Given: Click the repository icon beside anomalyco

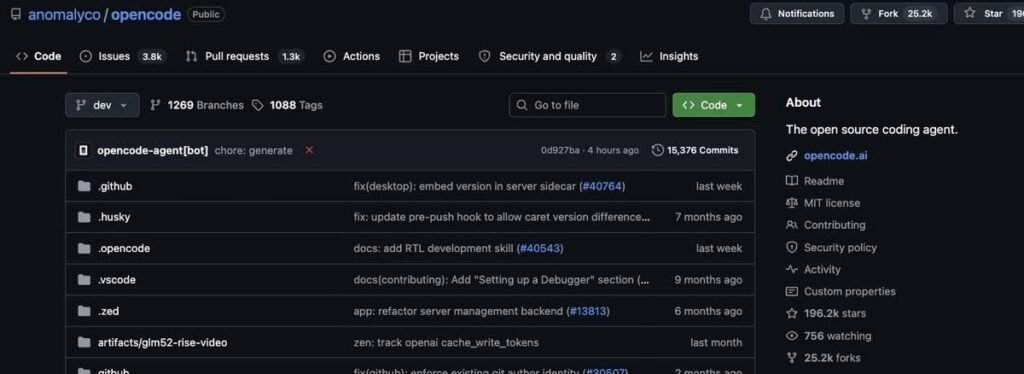Looking at the screenshot, I should pyautogui.click(x=16, y=14).
